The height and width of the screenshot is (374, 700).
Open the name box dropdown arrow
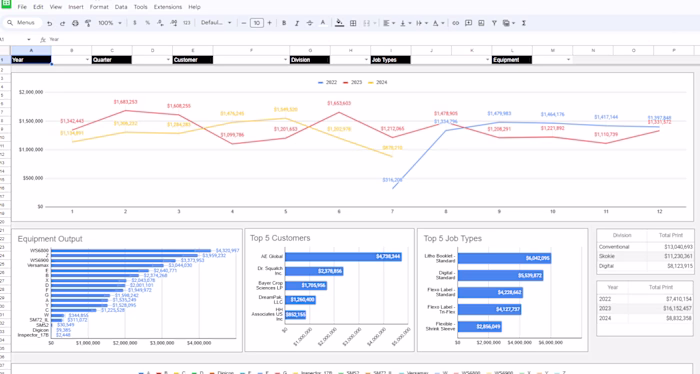click(29, 40)
